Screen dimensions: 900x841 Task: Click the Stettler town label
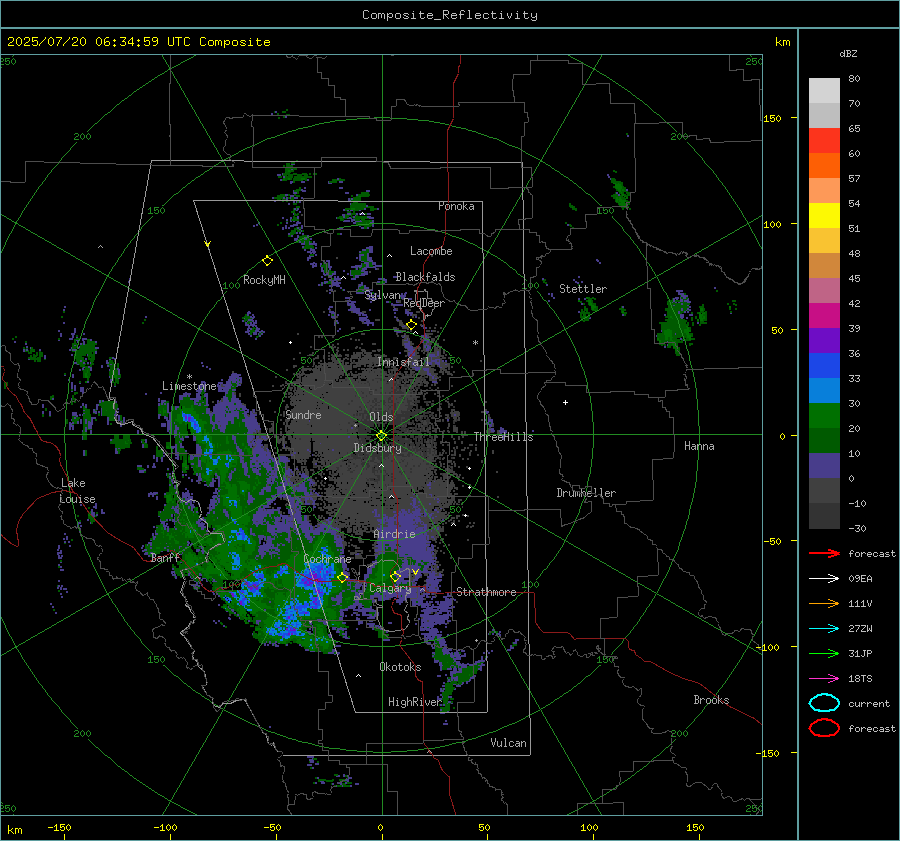tap(583, 289)
